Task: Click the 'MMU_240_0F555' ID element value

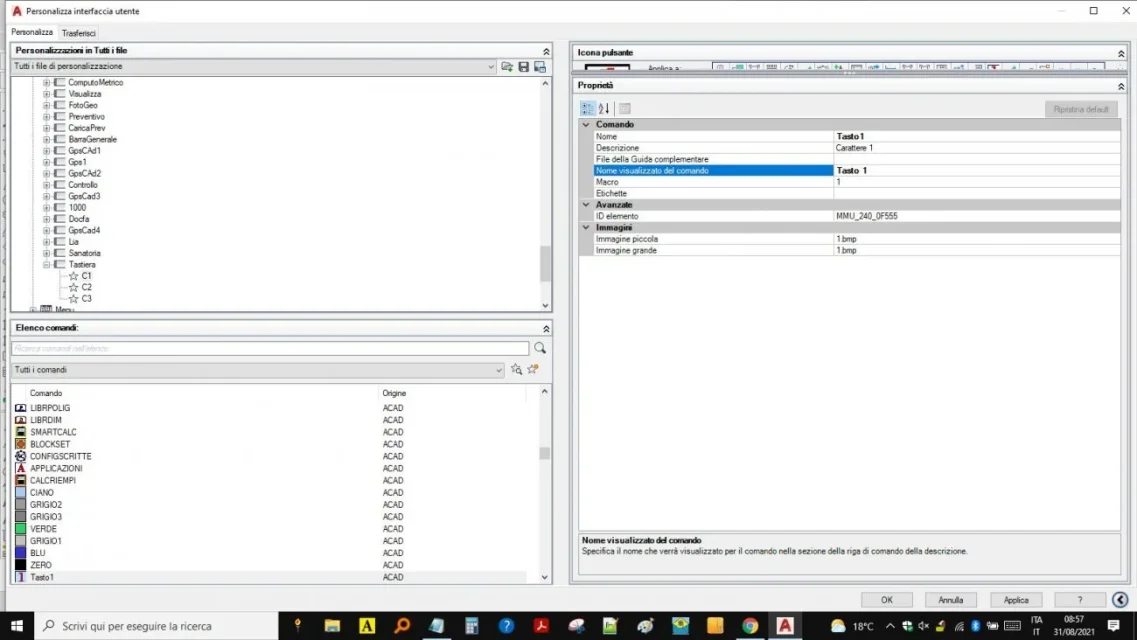Action: click(867, 216)
